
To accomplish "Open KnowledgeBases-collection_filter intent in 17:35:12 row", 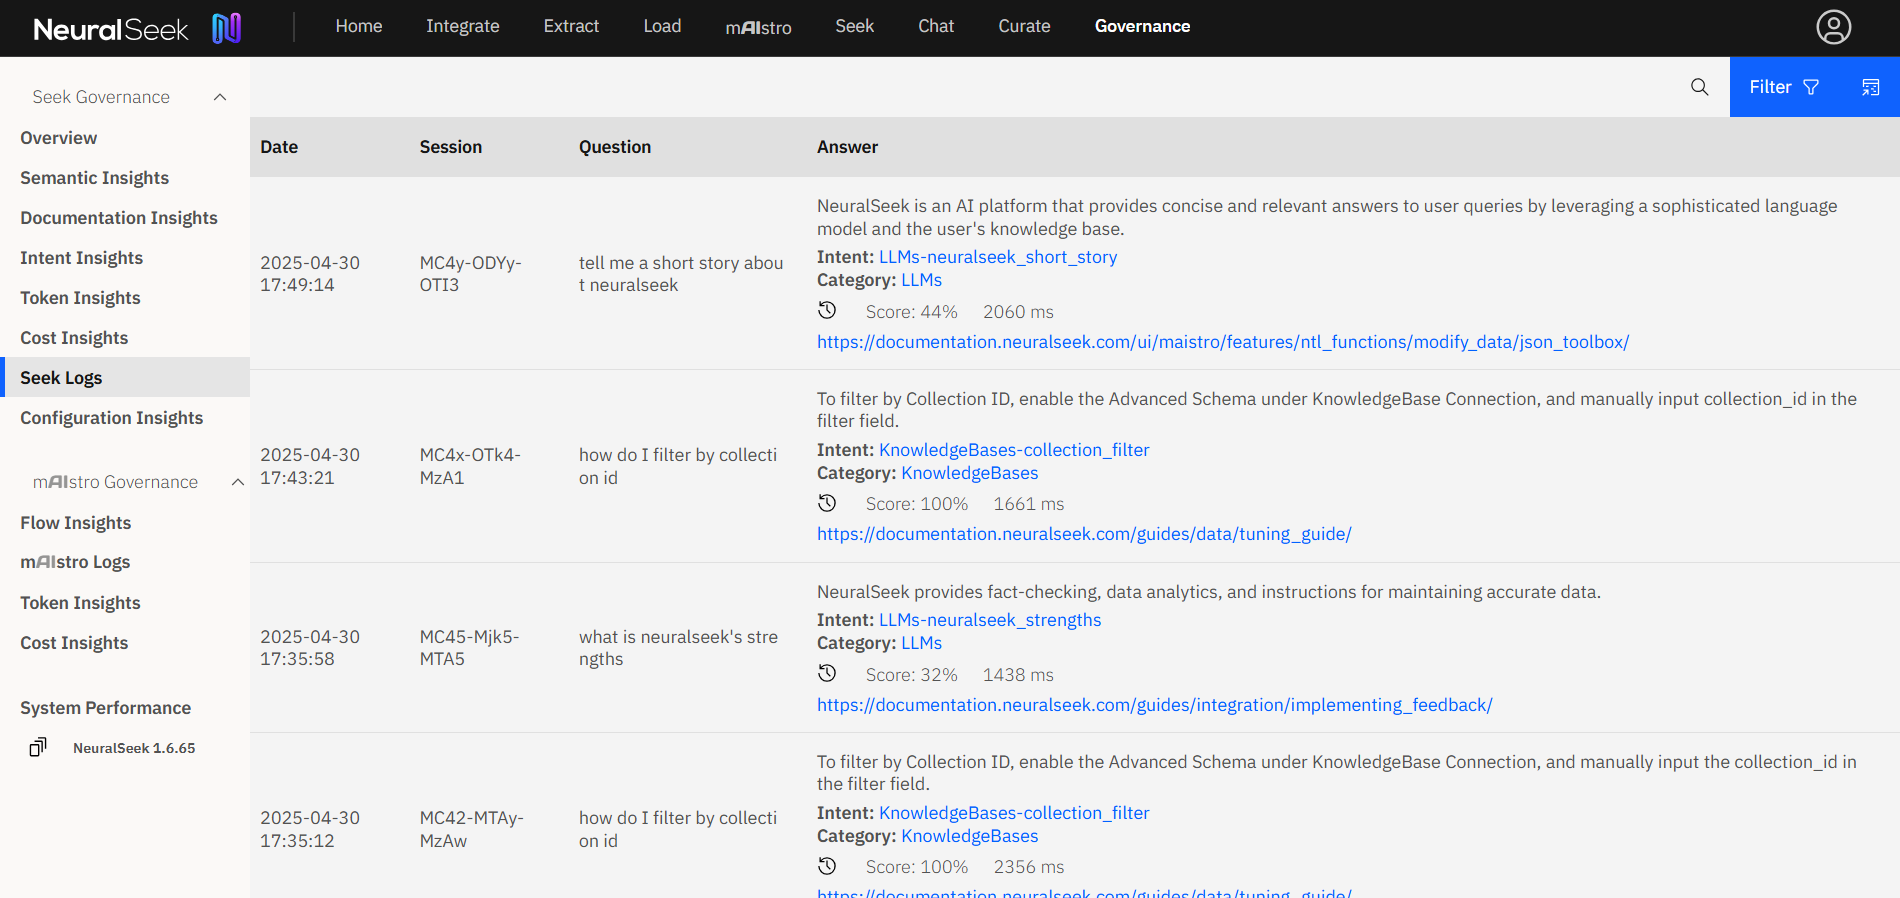I will 1014,813.
